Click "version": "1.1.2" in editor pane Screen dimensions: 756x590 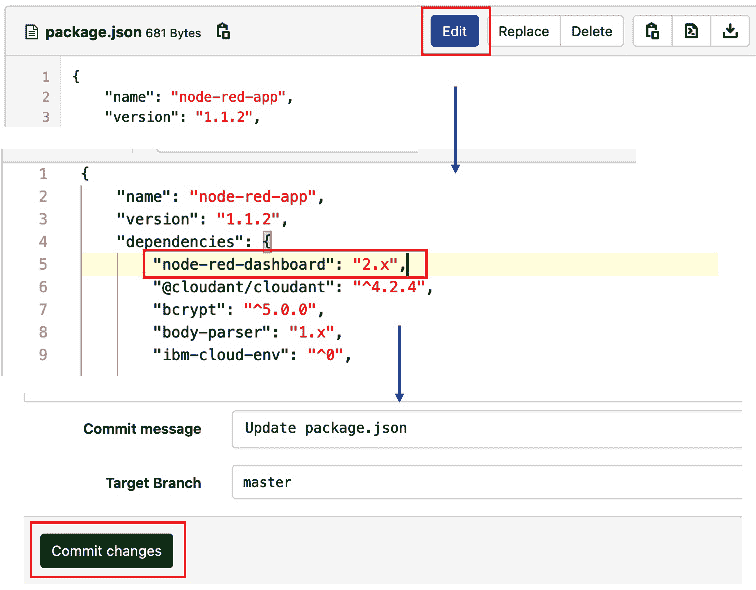tap(202, 219)
